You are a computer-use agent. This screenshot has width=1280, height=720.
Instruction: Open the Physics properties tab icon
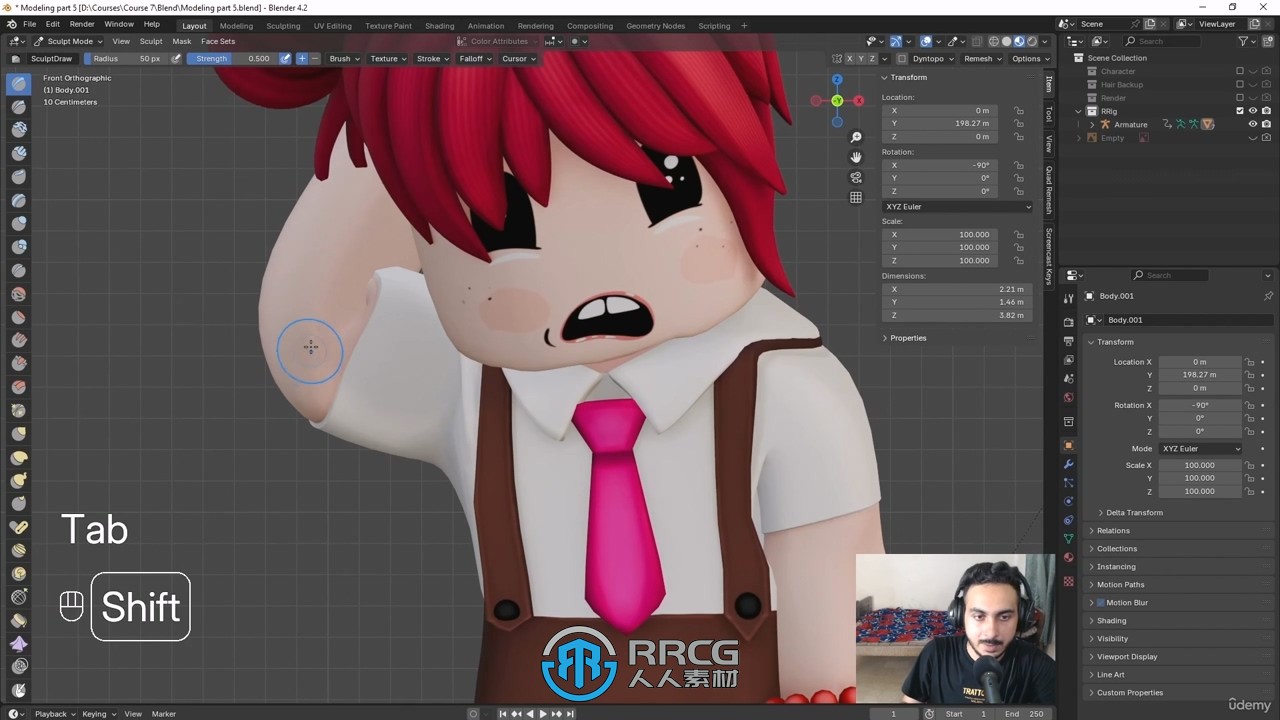(1068, 501)
